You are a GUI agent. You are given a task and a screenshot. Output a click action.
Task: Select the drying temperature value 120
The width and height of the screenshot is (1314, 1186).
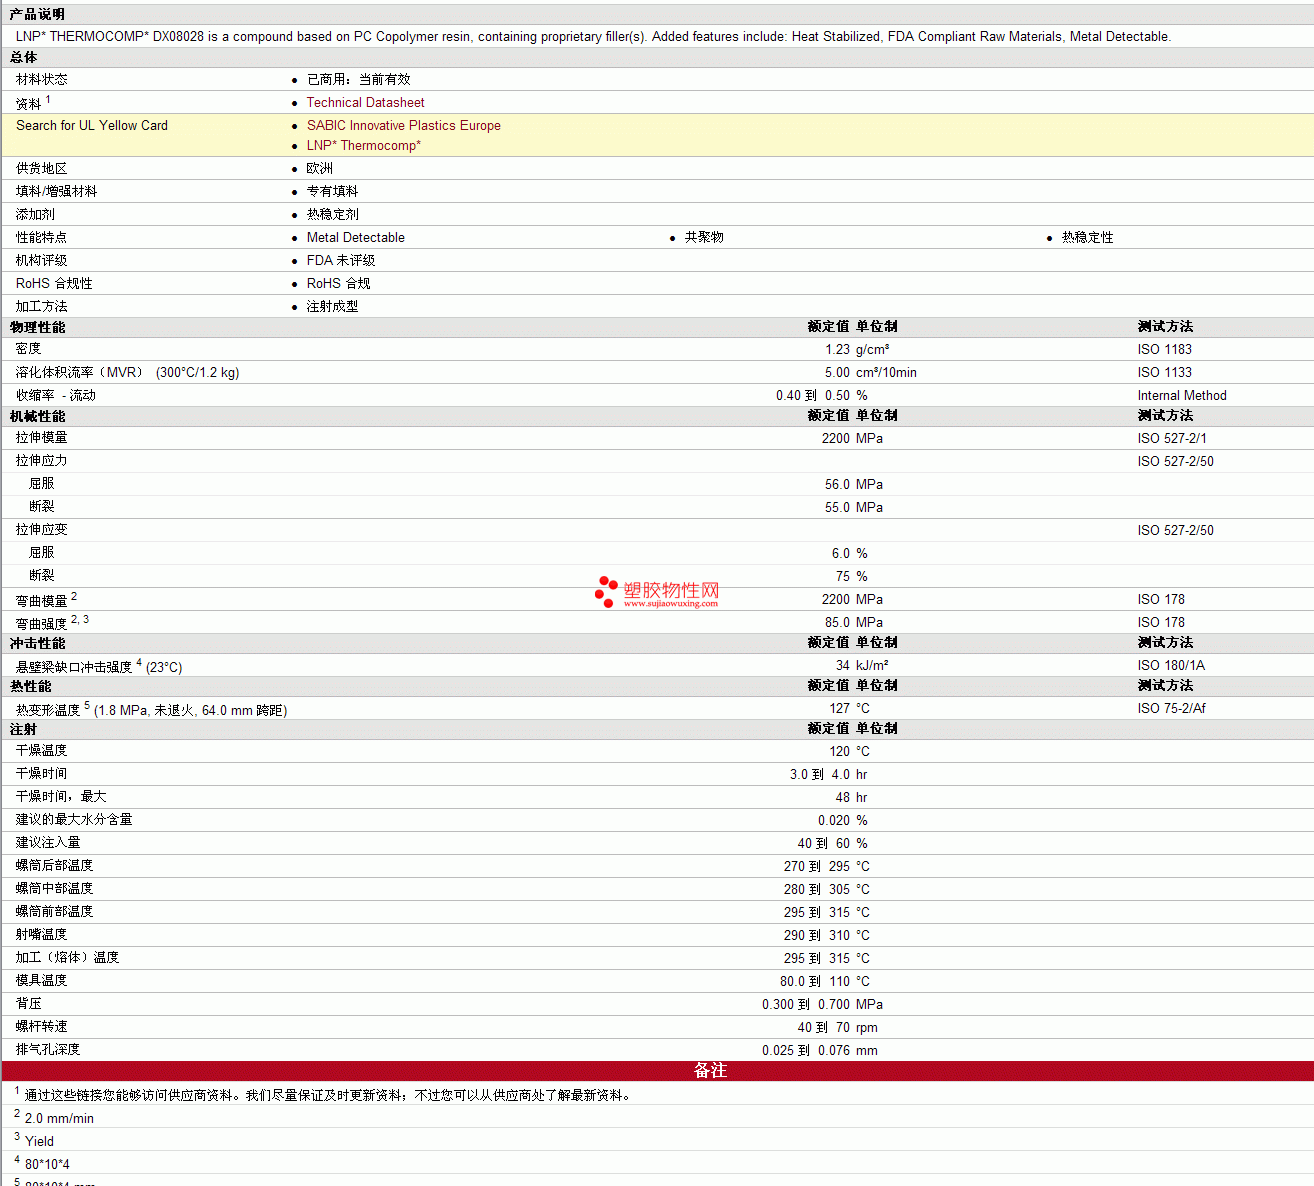(x=839, y=752)
